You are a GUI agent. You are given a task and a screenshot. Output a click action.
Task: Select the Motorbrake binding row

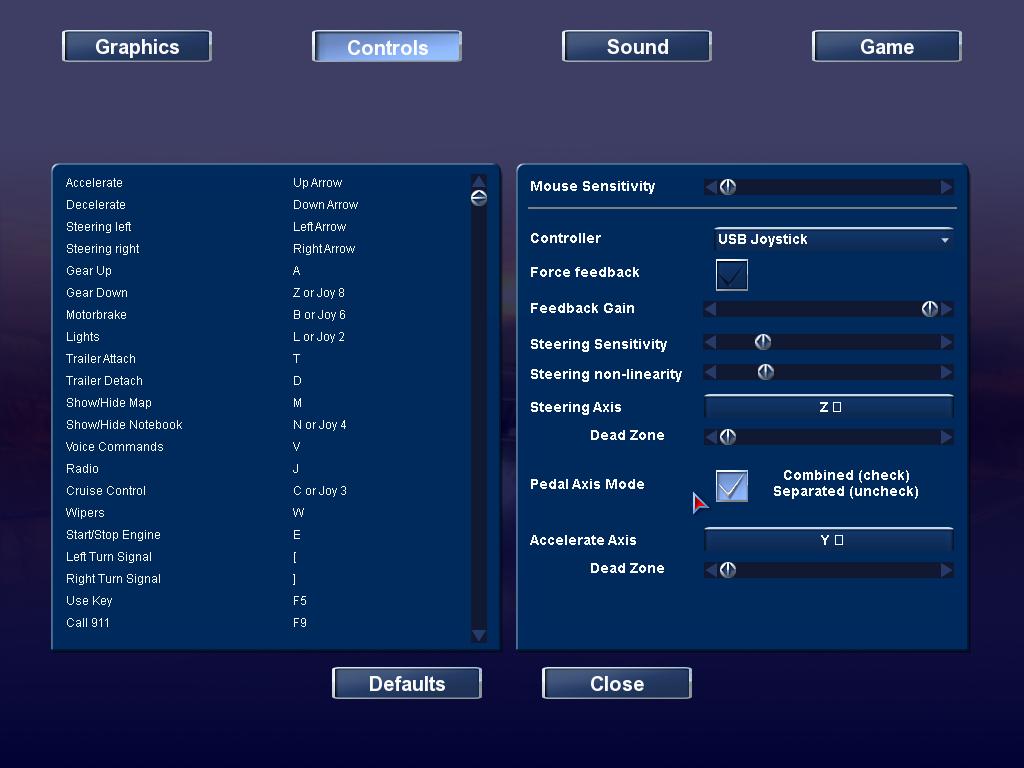coord(264,315)
